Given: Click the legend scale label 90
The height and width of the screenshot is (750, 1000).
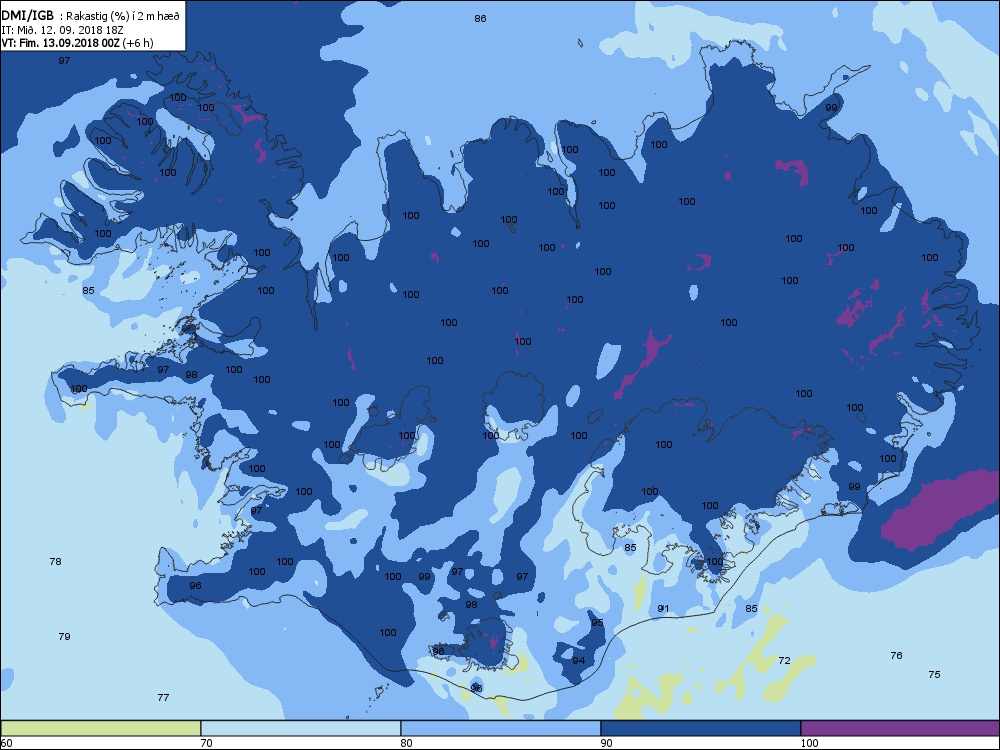Looking at the screenshot, I should pyautogui.click(x=606, y=743).
